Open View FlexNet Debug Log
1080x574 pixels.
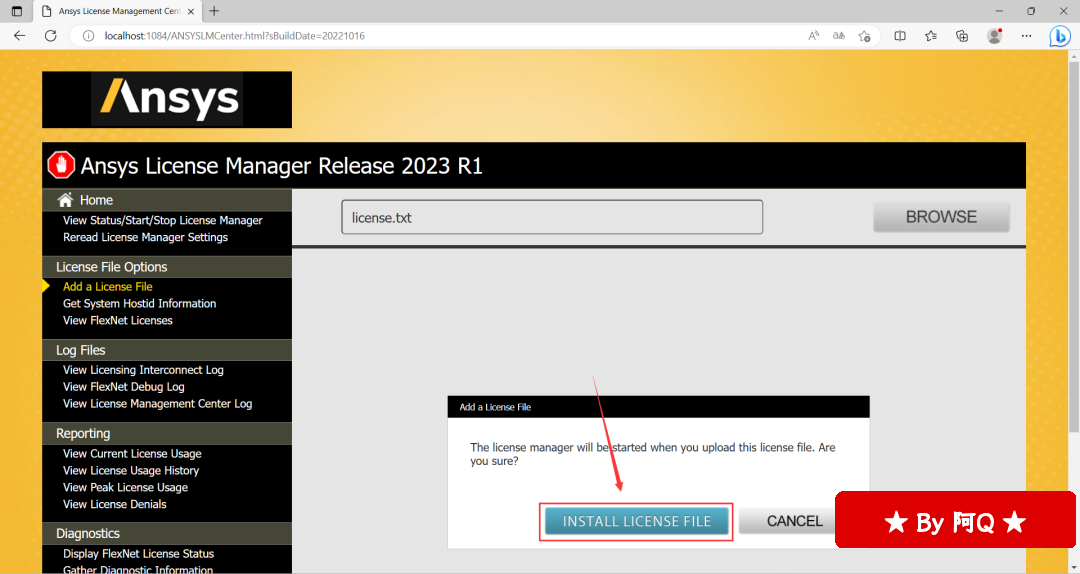pos(123,387)
